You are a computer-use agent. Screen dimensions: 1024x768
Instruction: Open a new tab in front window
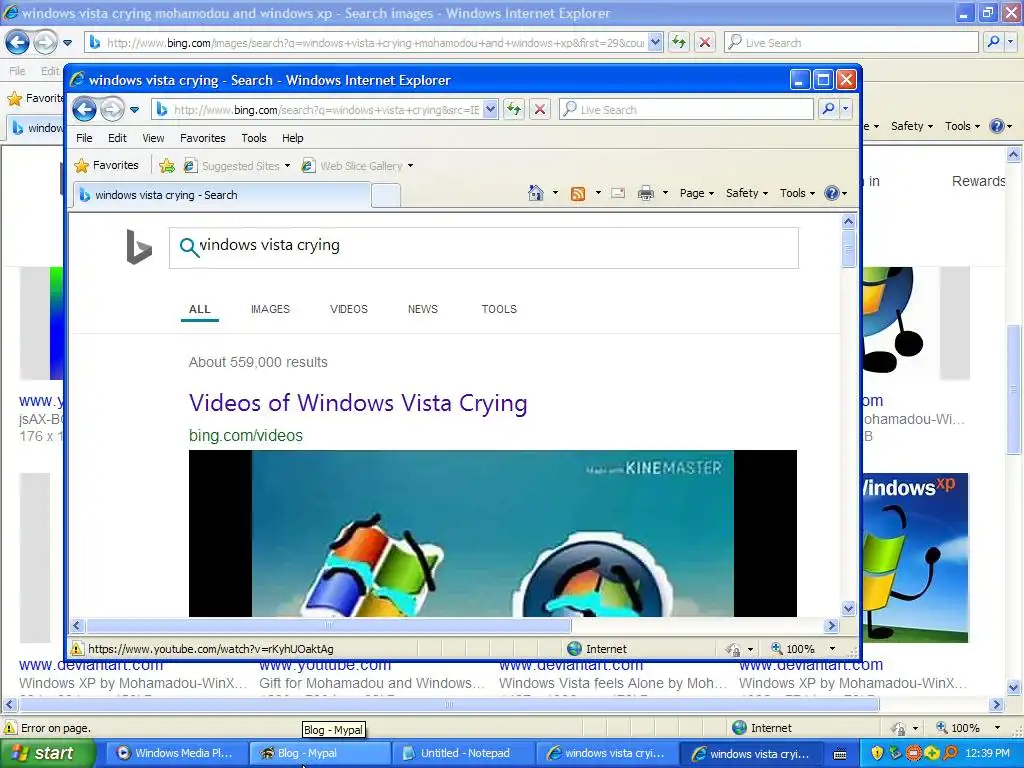point(386,195)
